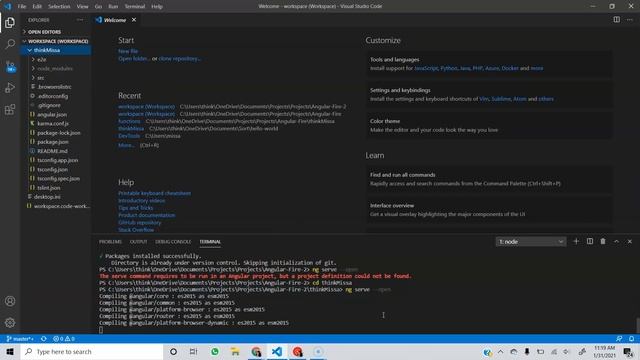This screenshot has width=640, height=360.
Task: Click Interface overview option
Action: pyautogui.click(x=489, y=210)
